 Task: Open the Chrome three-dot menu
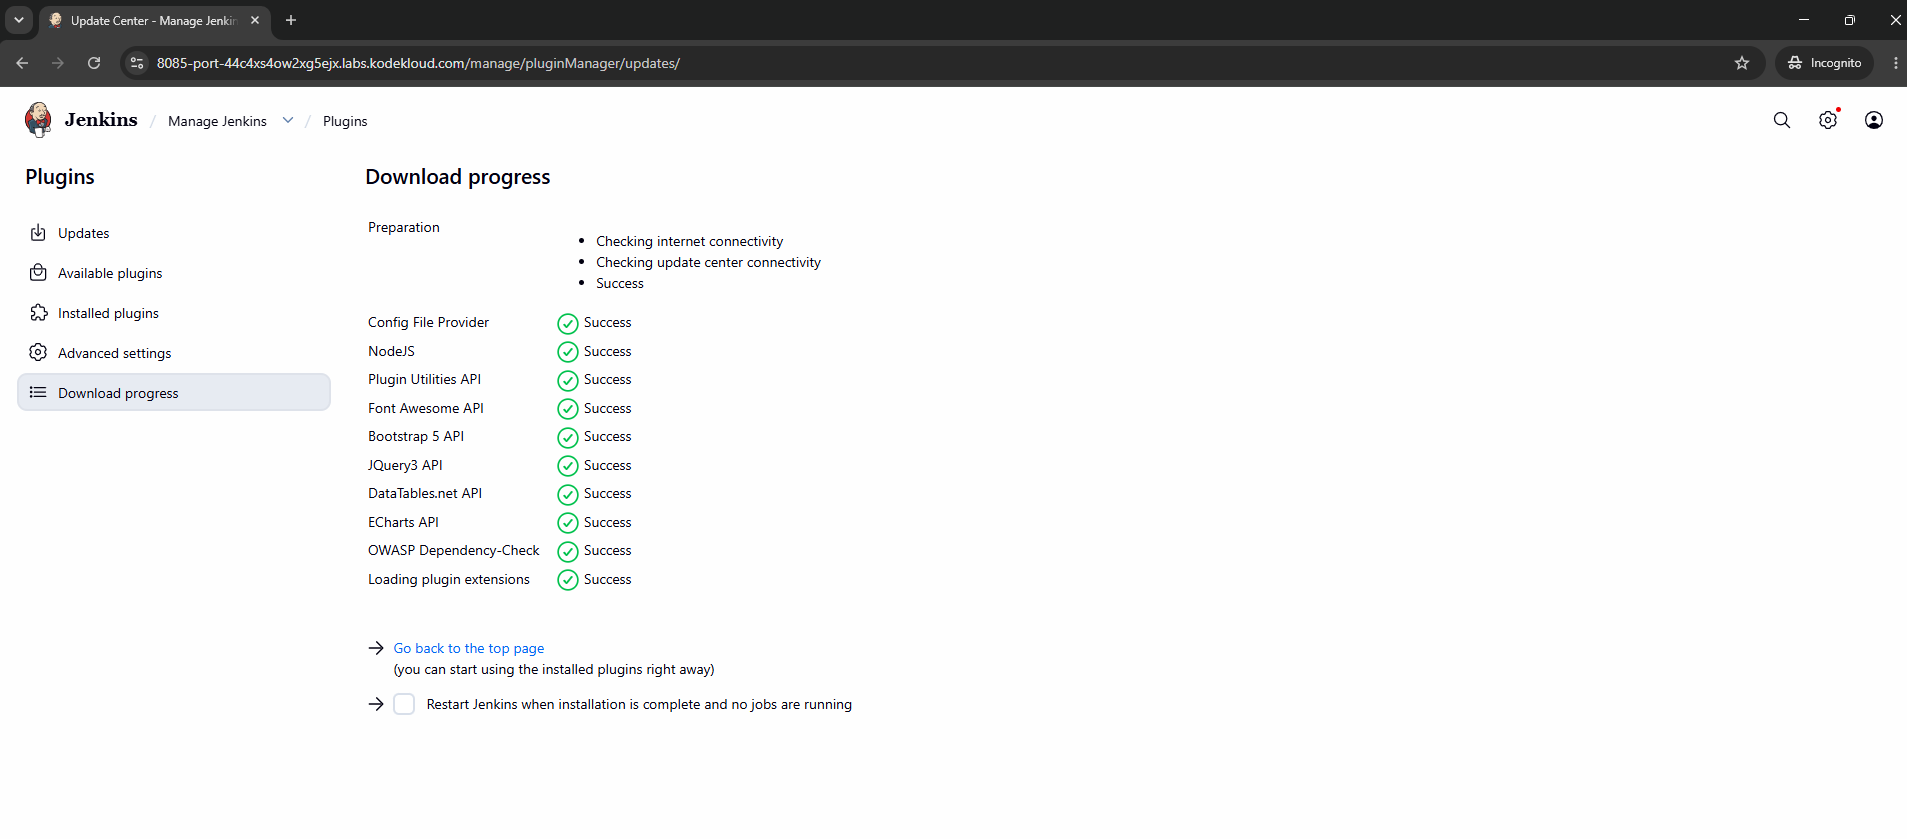coord(1895,63)
